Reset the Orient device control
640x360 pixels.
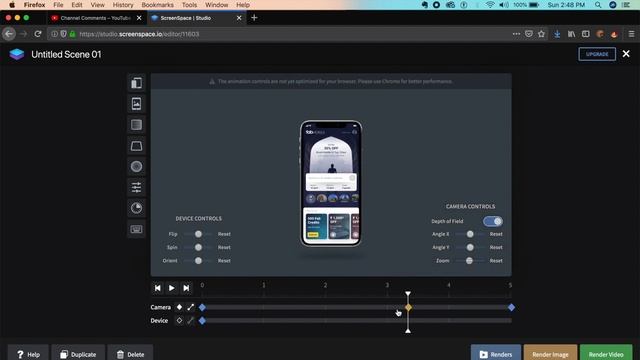click(224, 260)
